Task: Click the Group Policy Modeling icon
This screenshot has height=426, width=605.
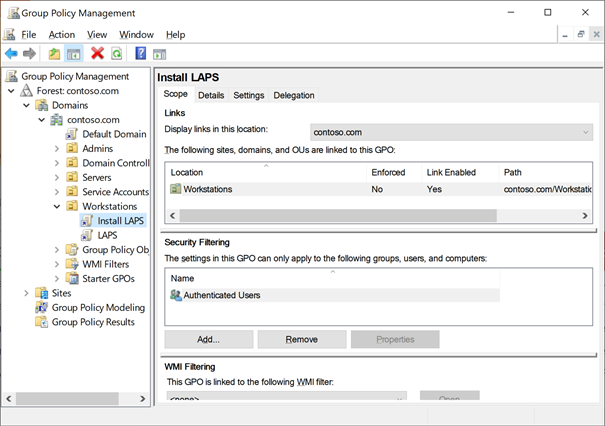Action: (41, 307)
